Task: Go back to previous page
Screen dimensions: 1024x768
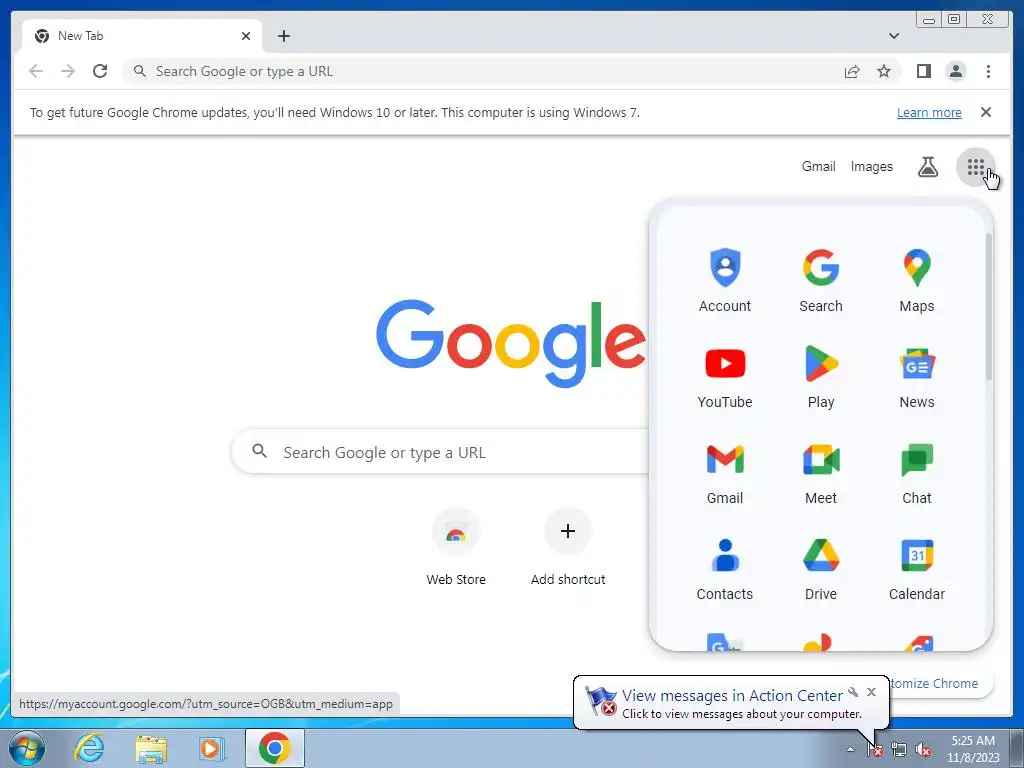Action: tap(36, 71)
